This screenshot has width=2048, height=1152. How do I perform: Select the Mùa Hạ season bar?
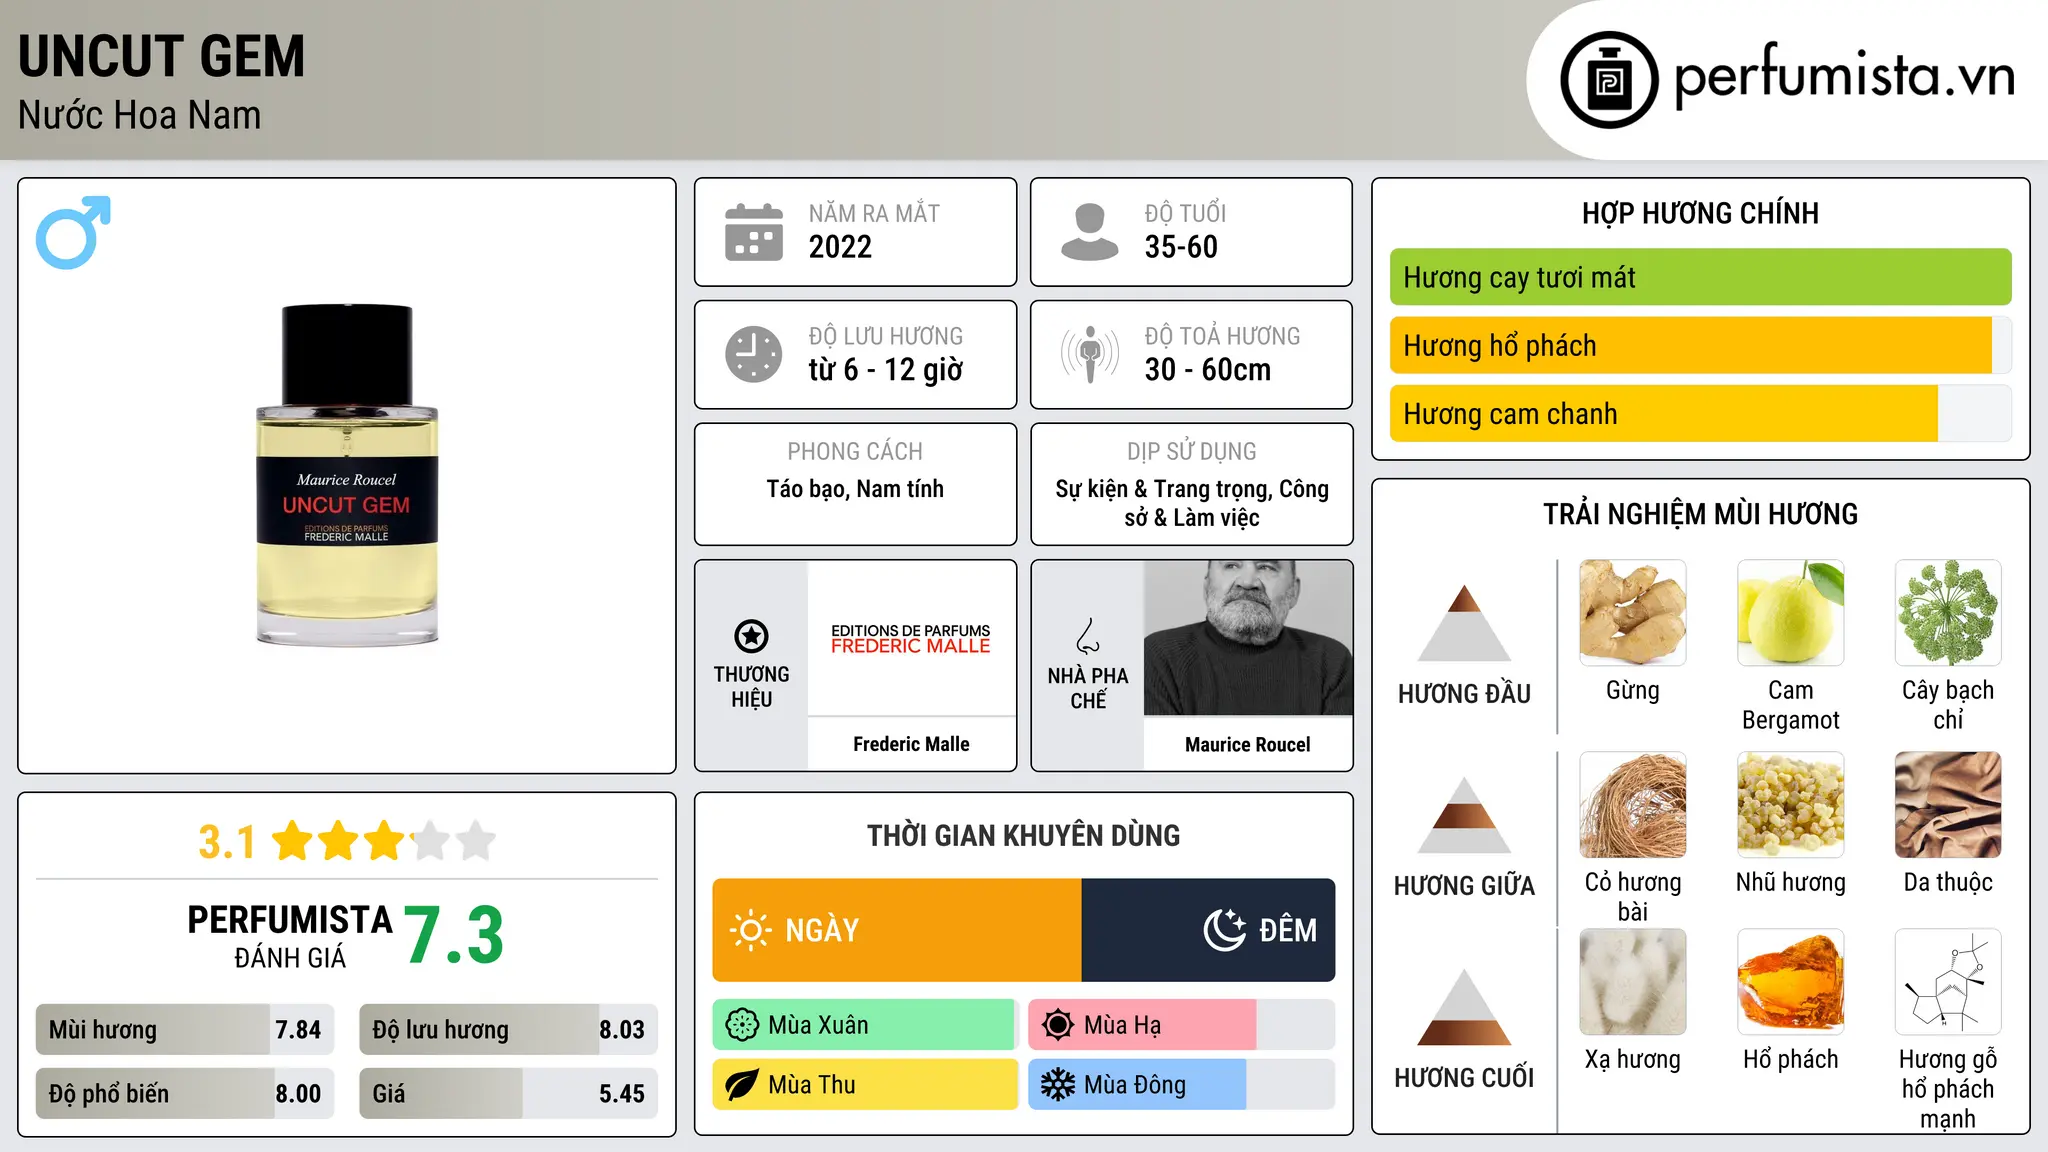1182,1025
